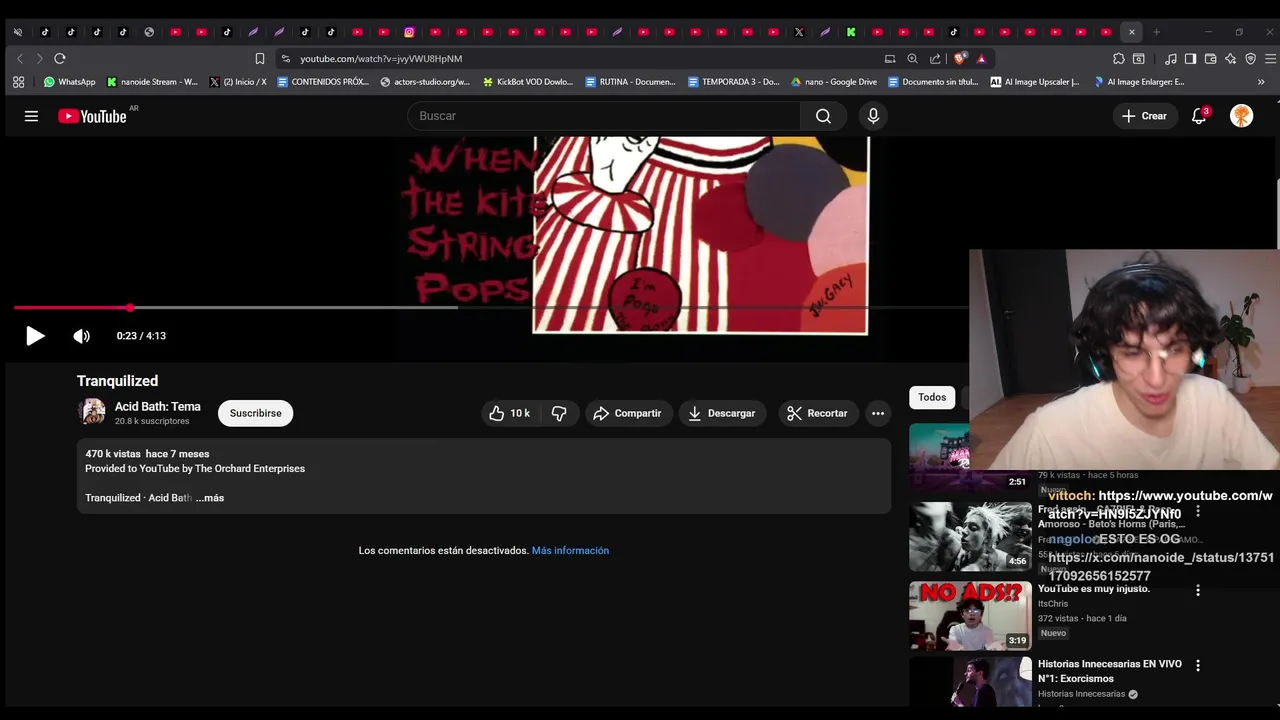
Task: Open TEMPORADA 3 document bookmark
Action: click(x=733, y=82)
